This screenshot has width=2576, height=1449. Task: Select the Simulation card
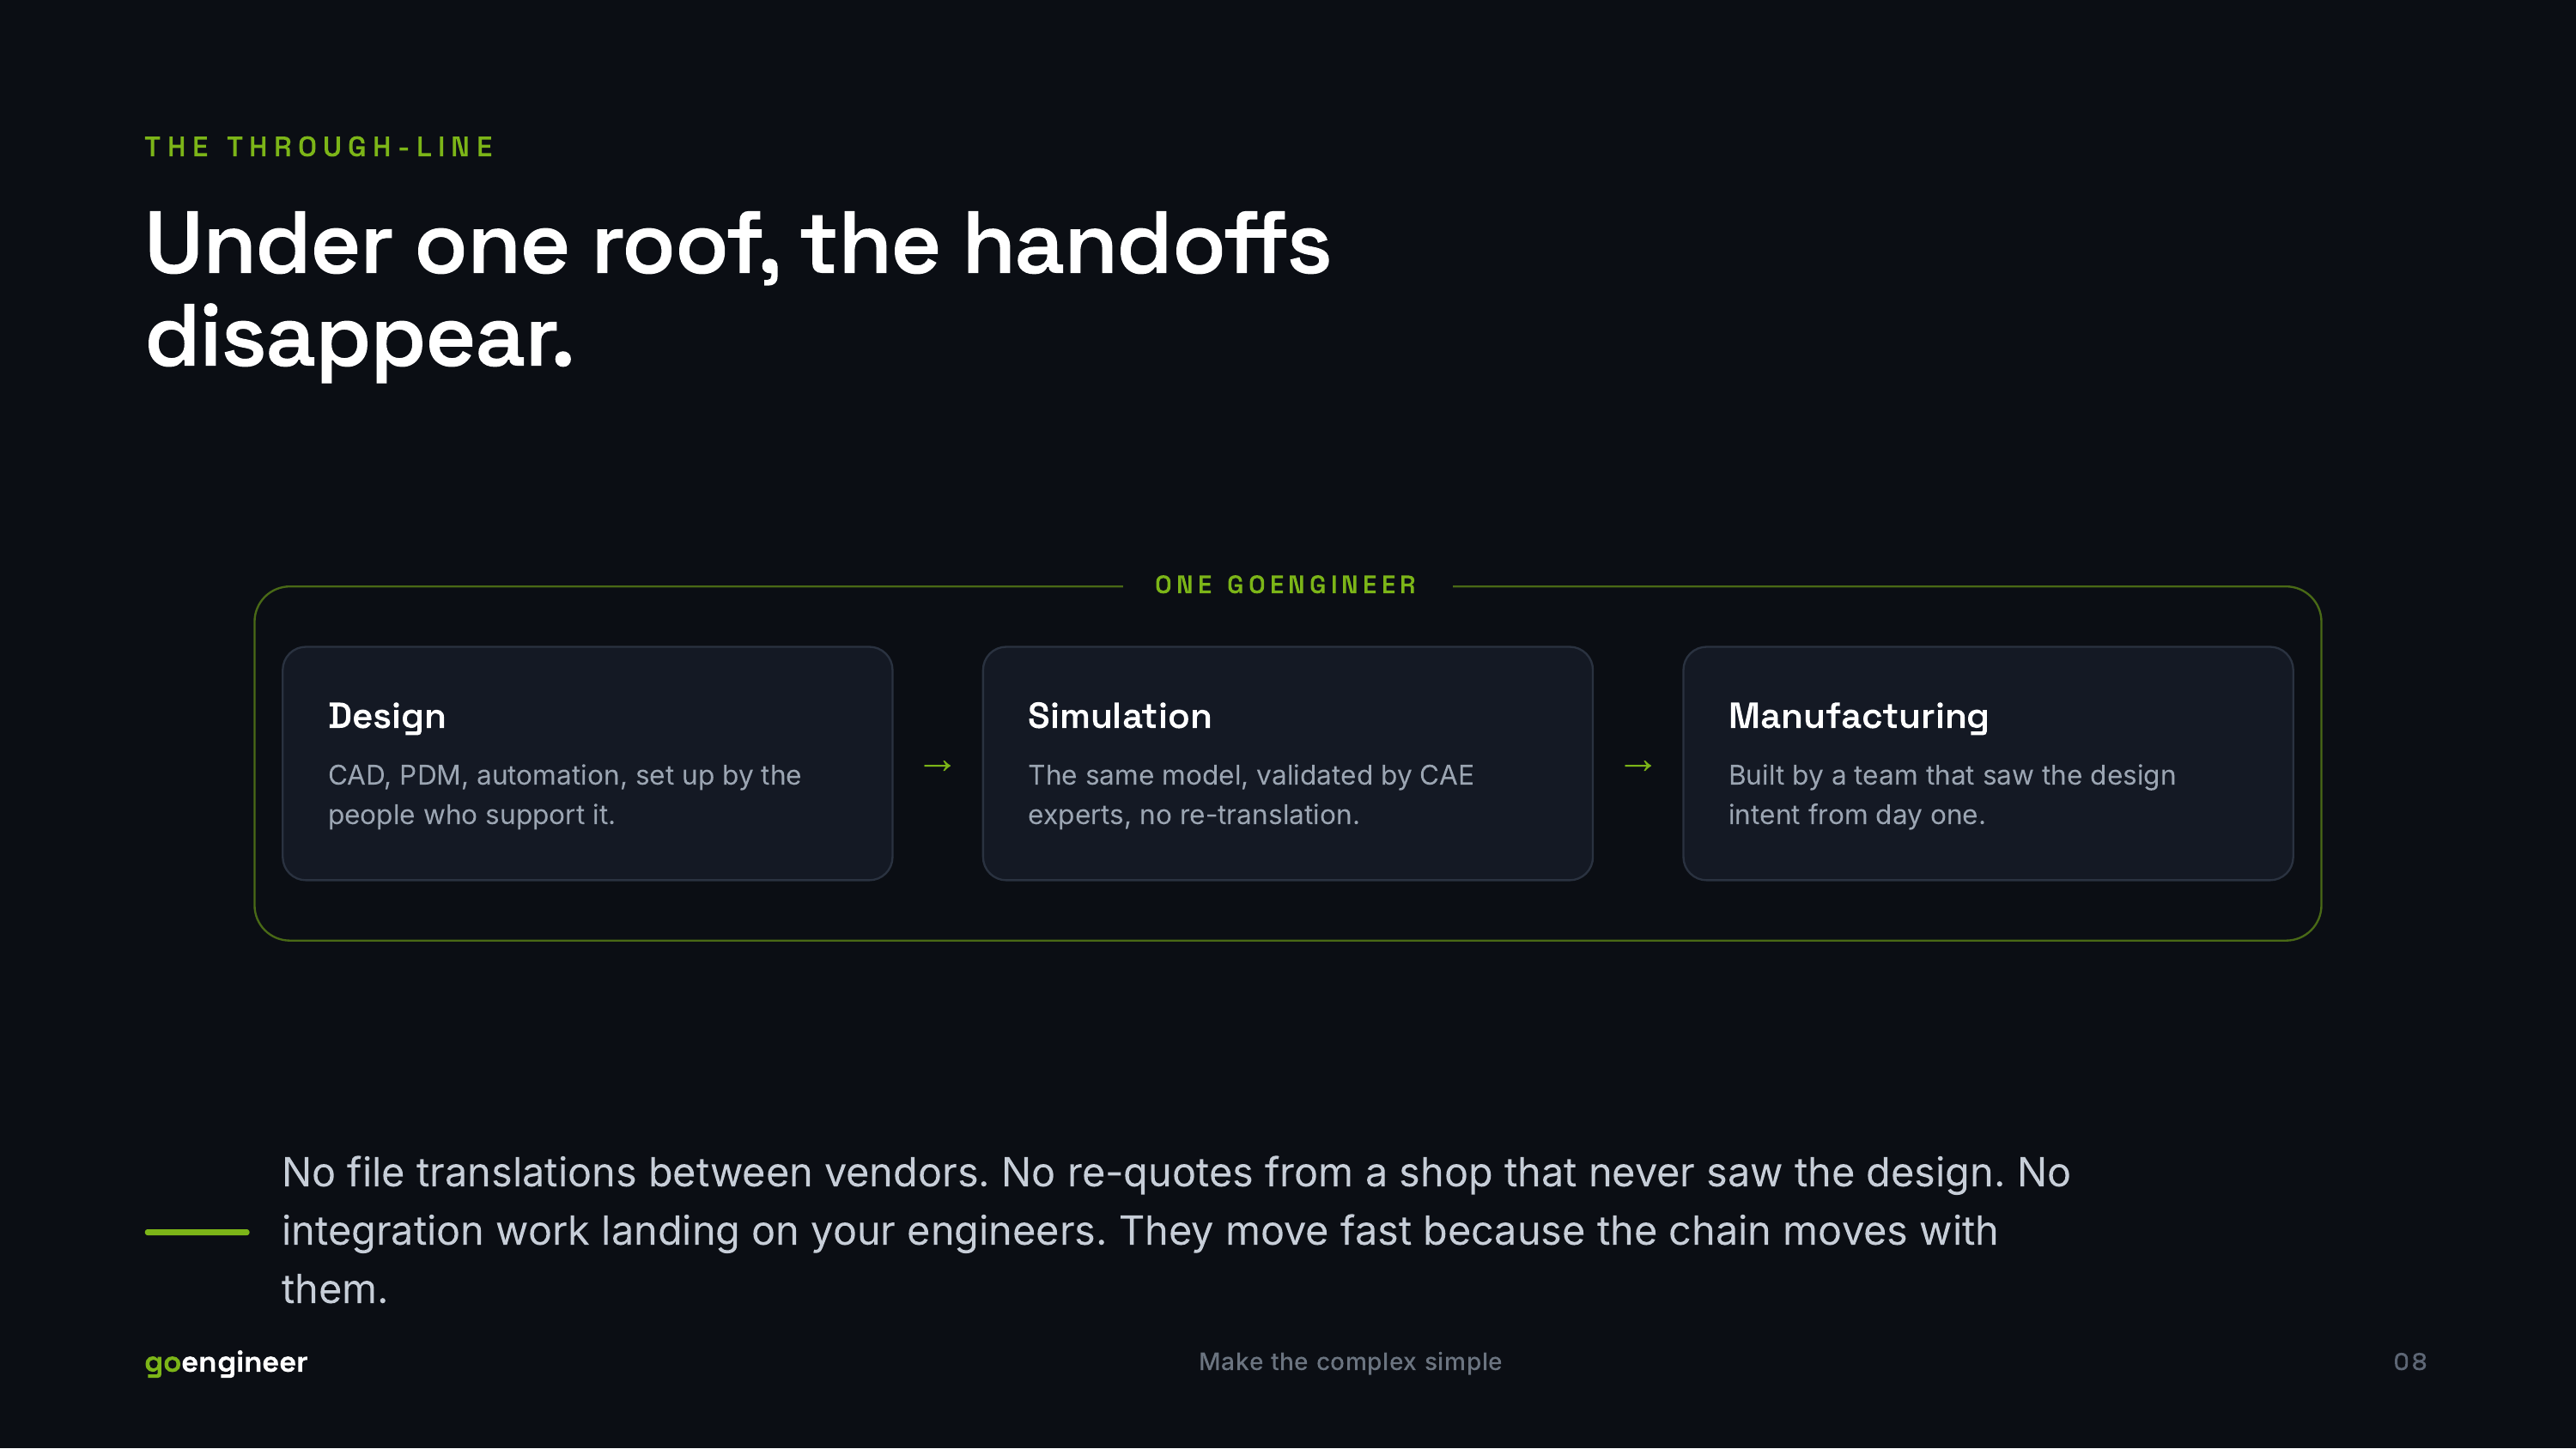1287,763
